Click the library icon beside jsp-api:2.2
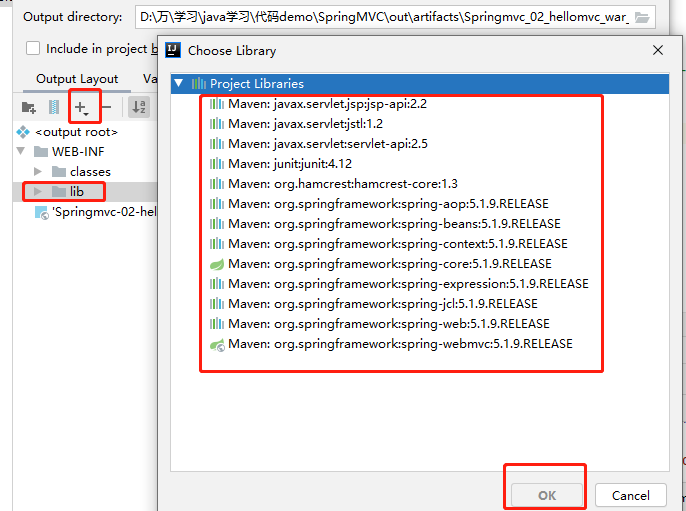 point(217,104)
